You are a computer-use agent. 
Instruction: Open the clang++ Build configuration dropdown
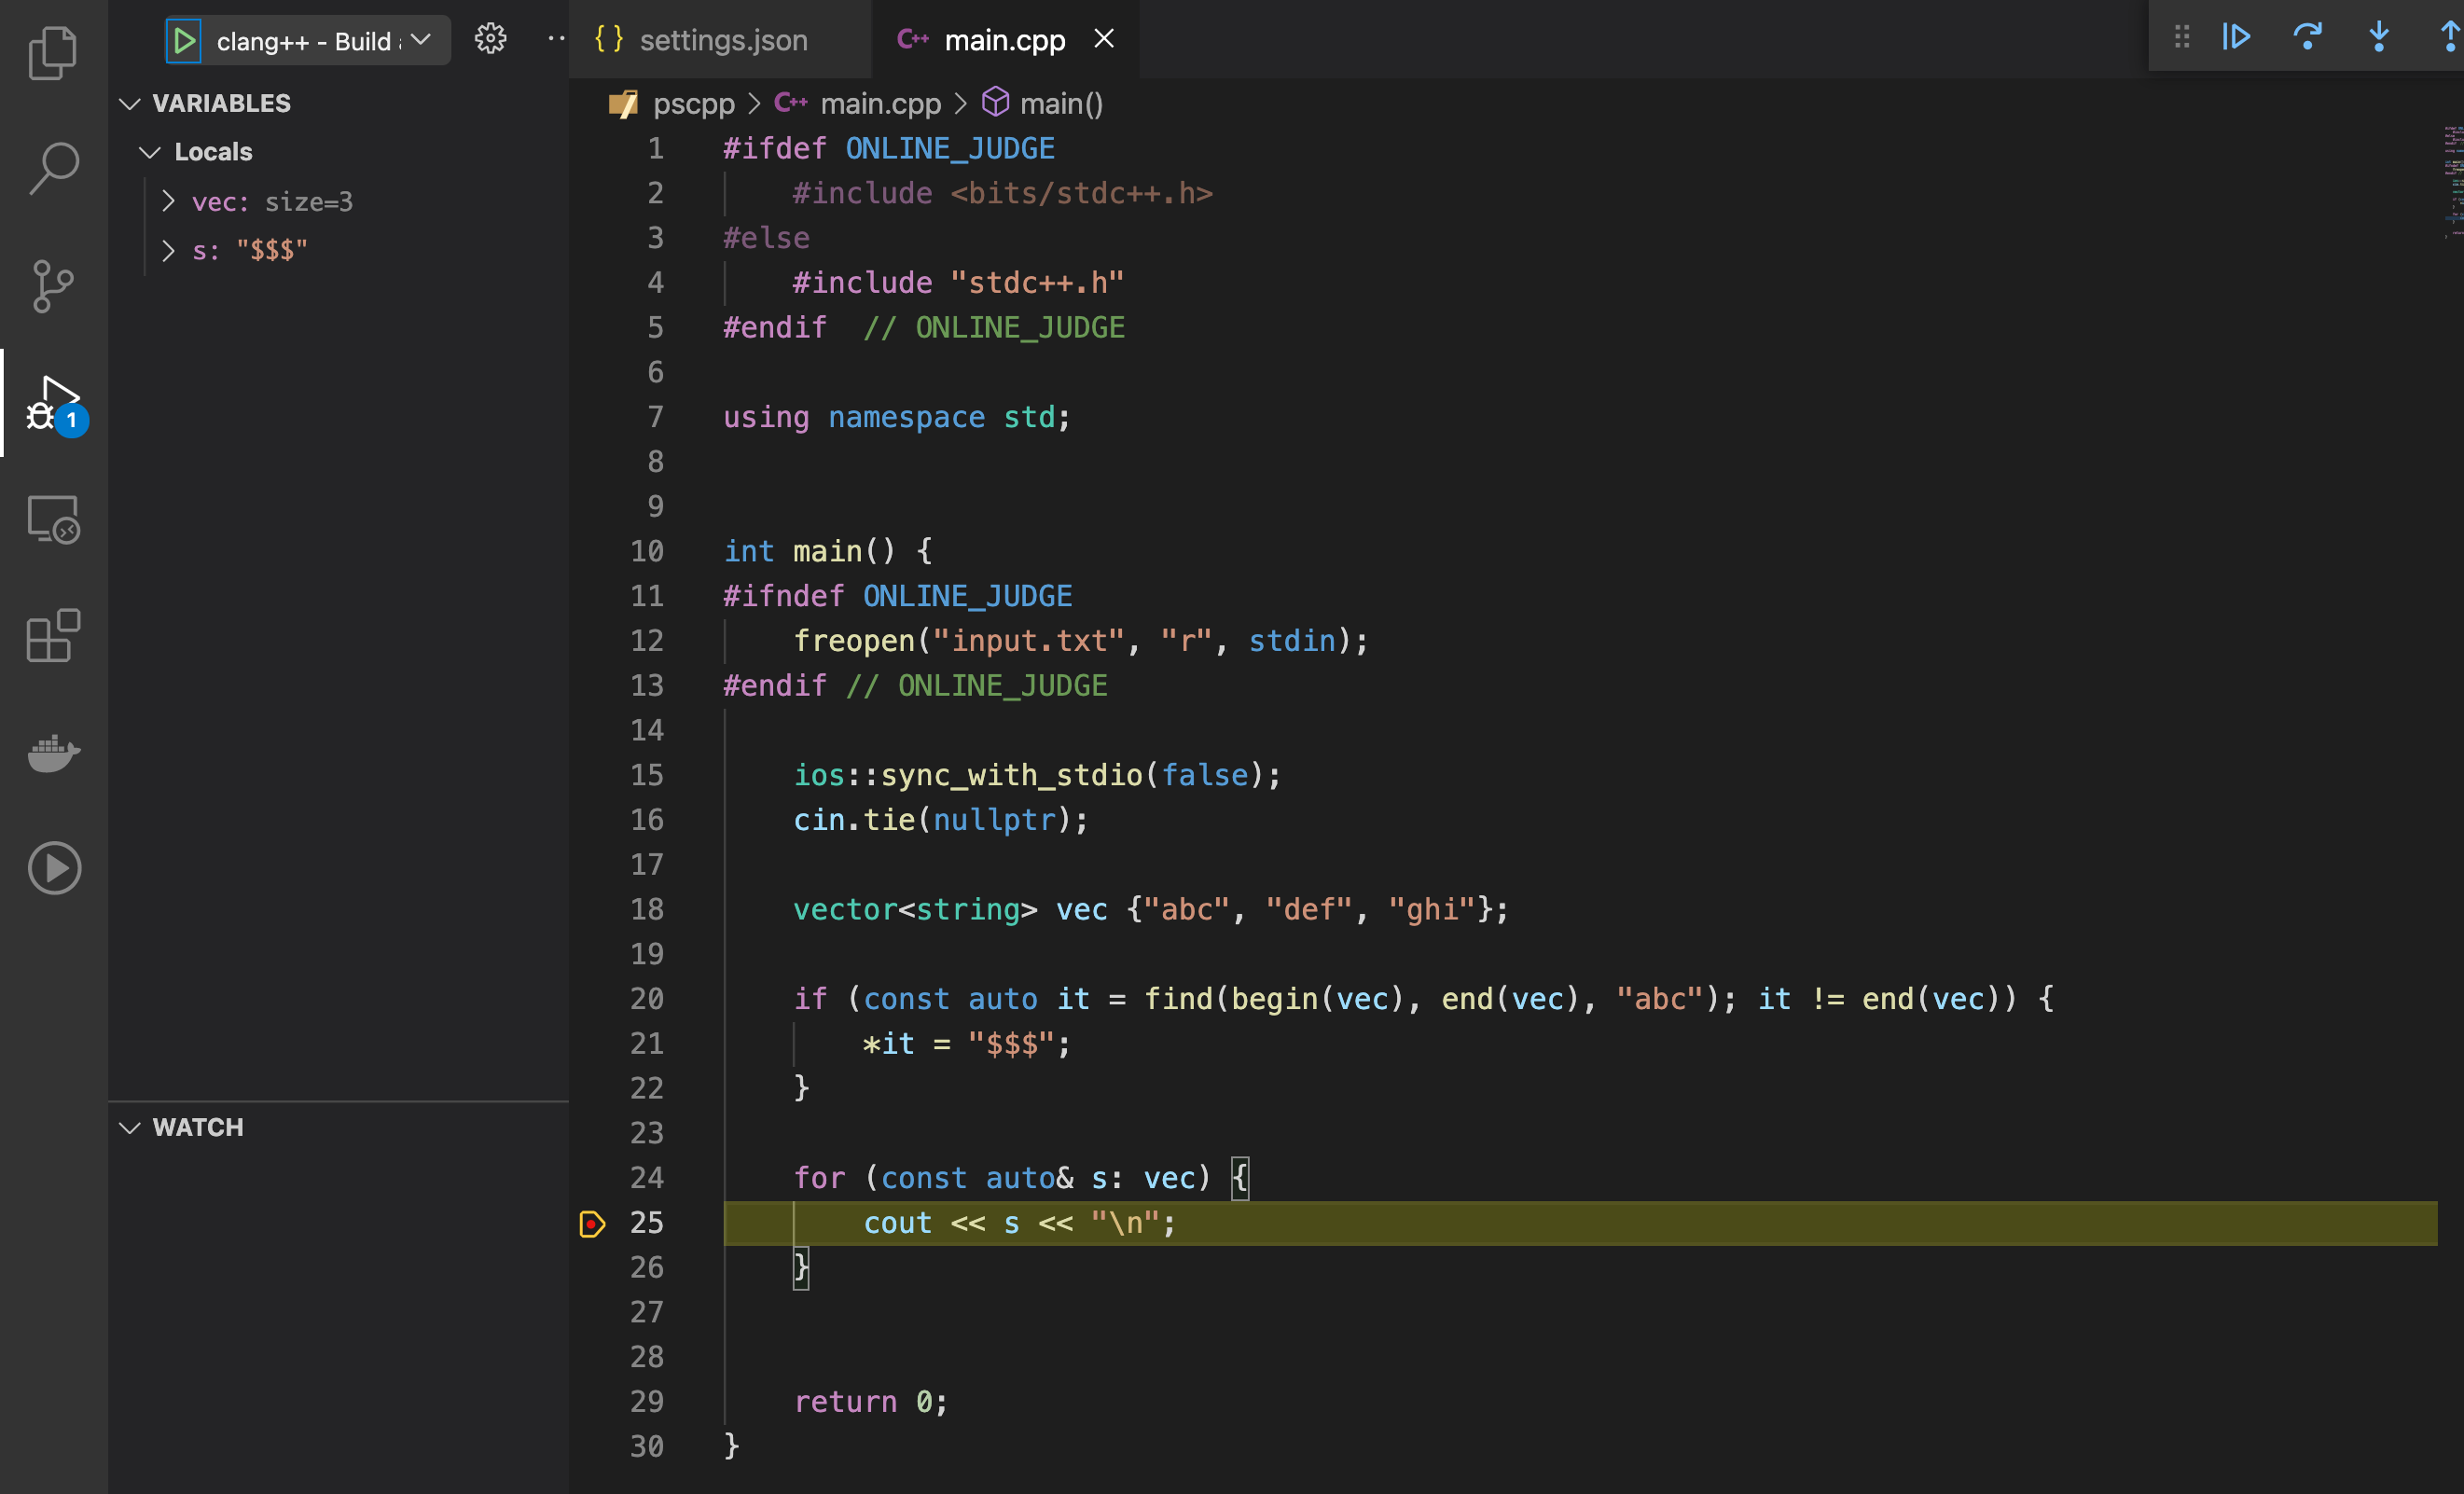[x=421, y=40]
